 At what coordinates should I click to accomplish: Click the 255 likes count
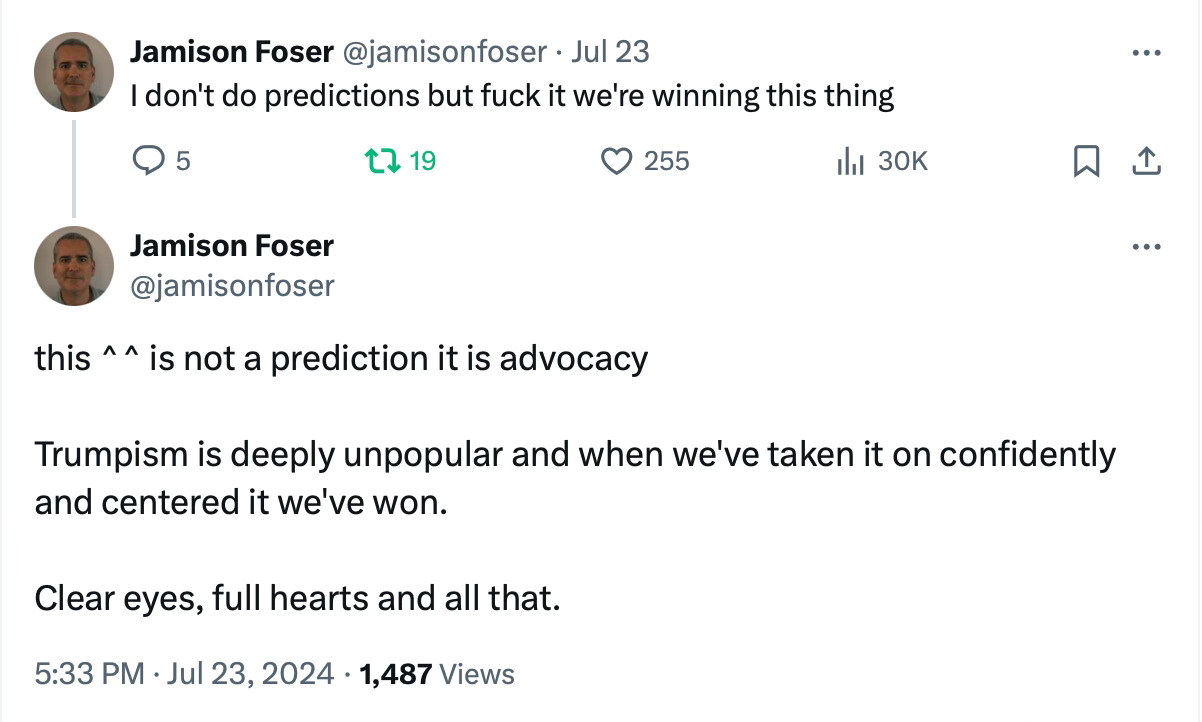(666, 160)
